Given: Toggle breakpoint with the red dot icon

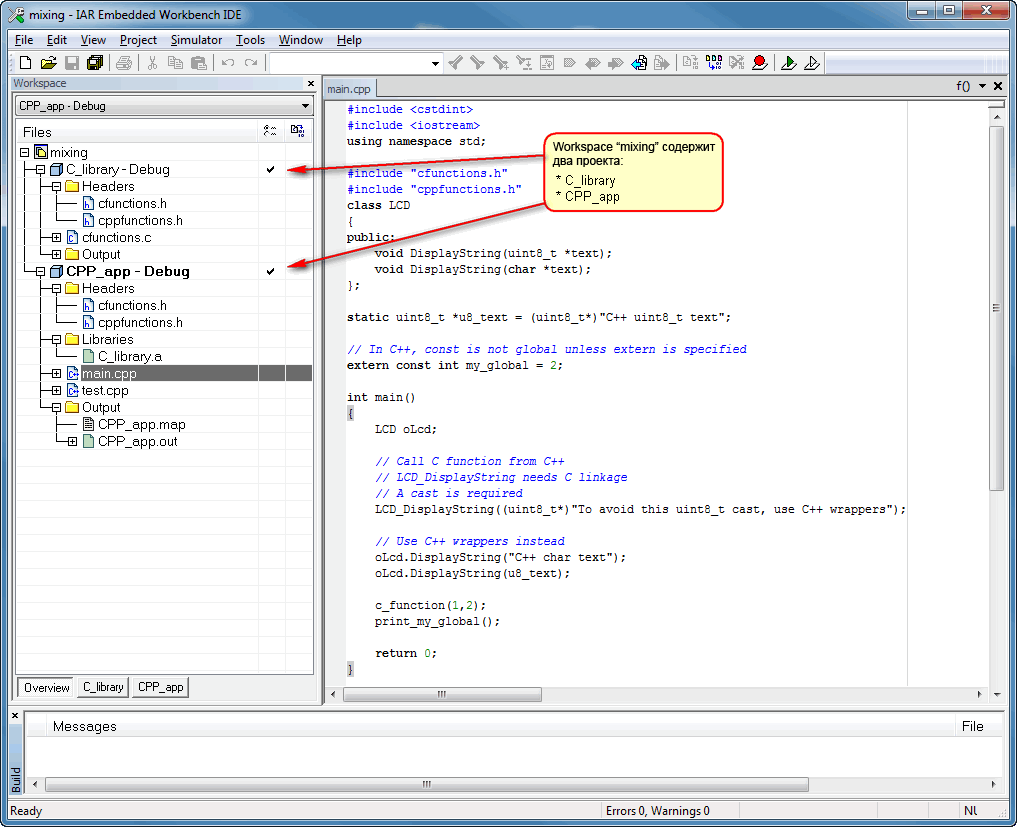Looking at the screenshot, I should pos(760,63).
